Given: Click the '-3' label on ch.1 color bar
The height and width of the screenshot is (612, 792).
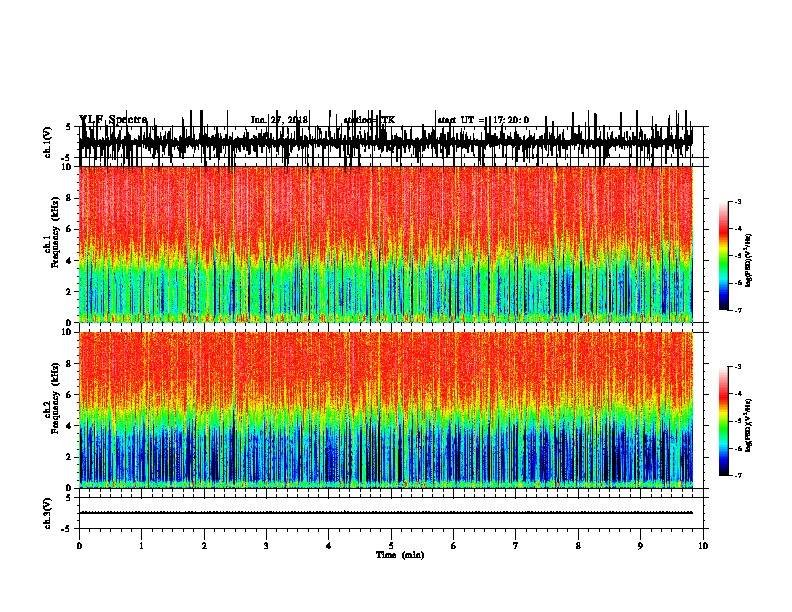Looking at the screenshot, I should (737, 201).
